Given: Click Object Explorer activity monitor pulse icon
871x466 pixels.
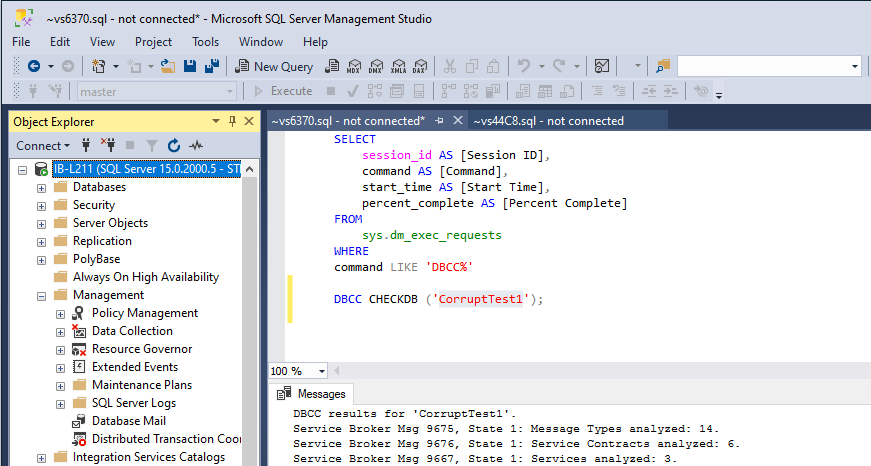Looking at the screenshot, I should coord(196,146).
